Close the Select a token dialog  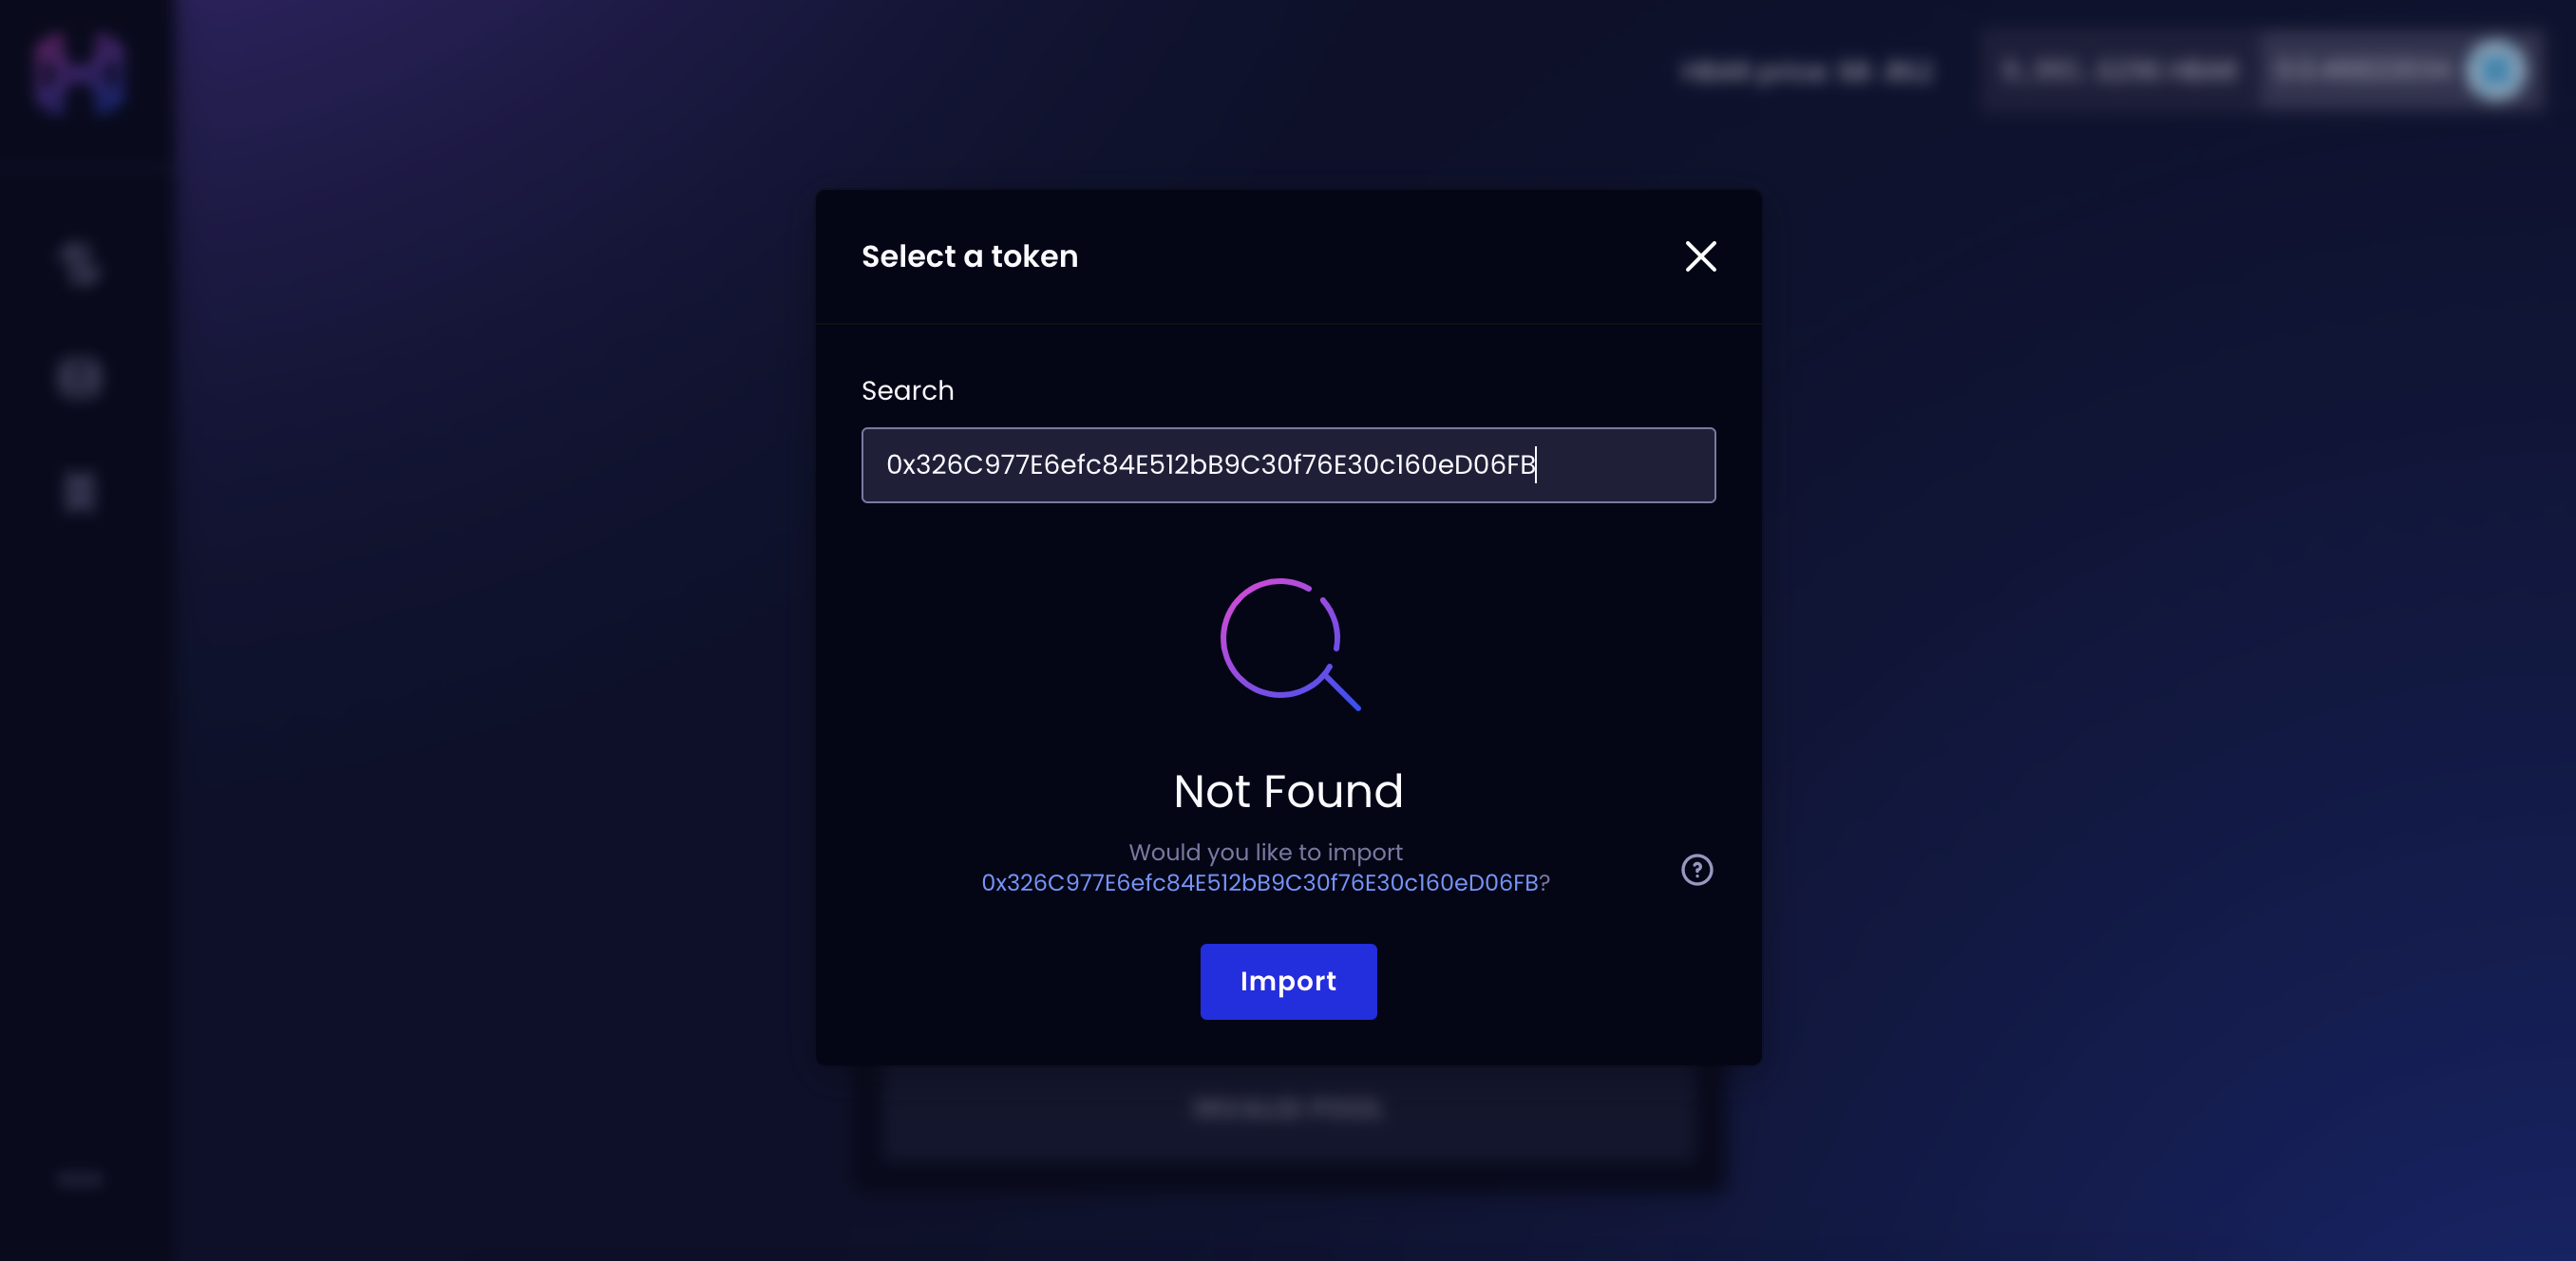tap(1700, 257)
